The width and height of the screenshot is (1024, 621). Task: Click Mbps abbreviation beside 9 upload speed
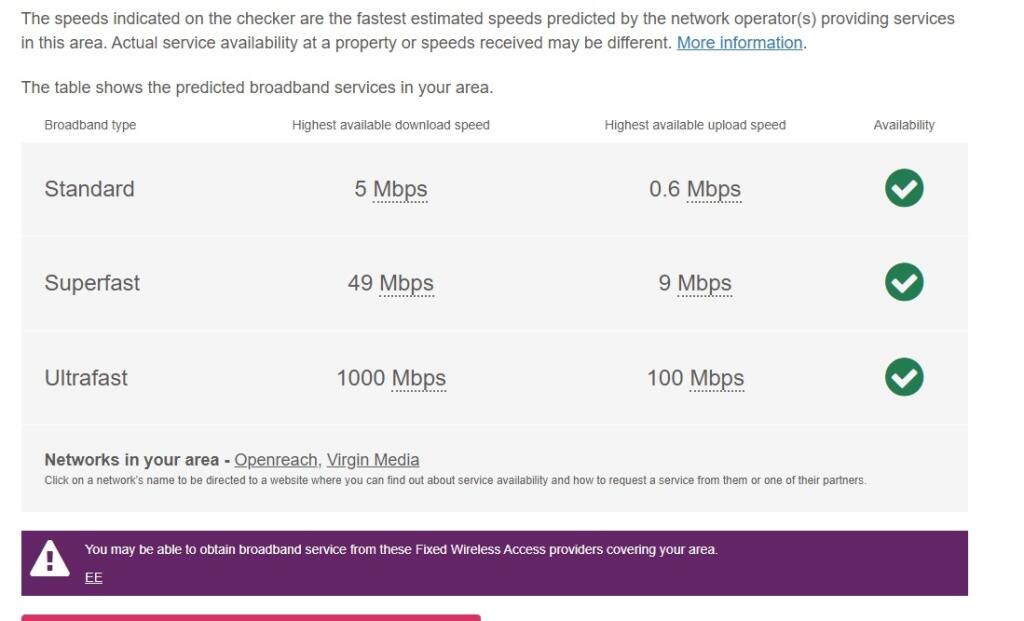pyautogui.click(x=704, y=283)
